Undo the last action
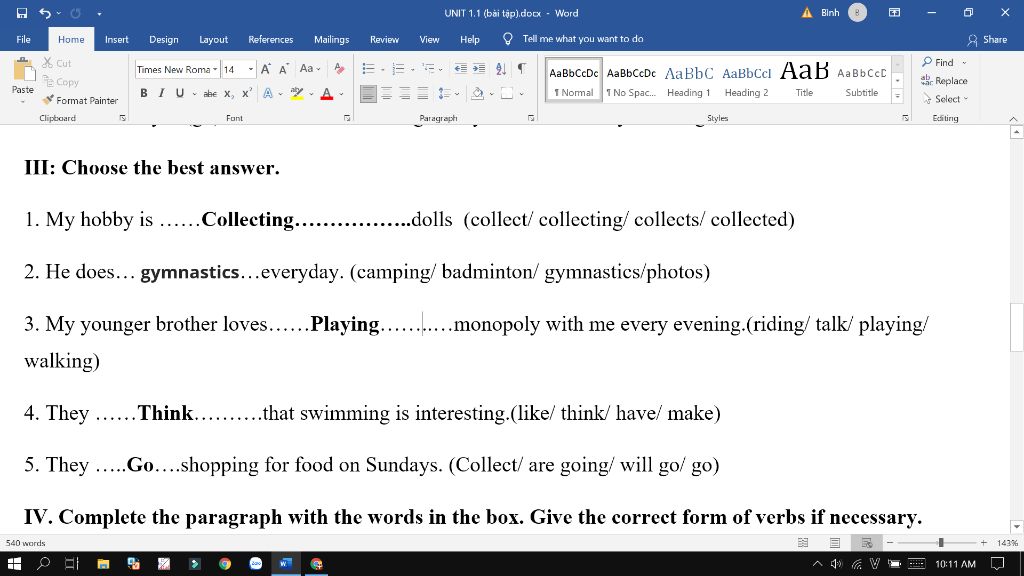This screenshot has width=1024, height=576. click(44, 13)
